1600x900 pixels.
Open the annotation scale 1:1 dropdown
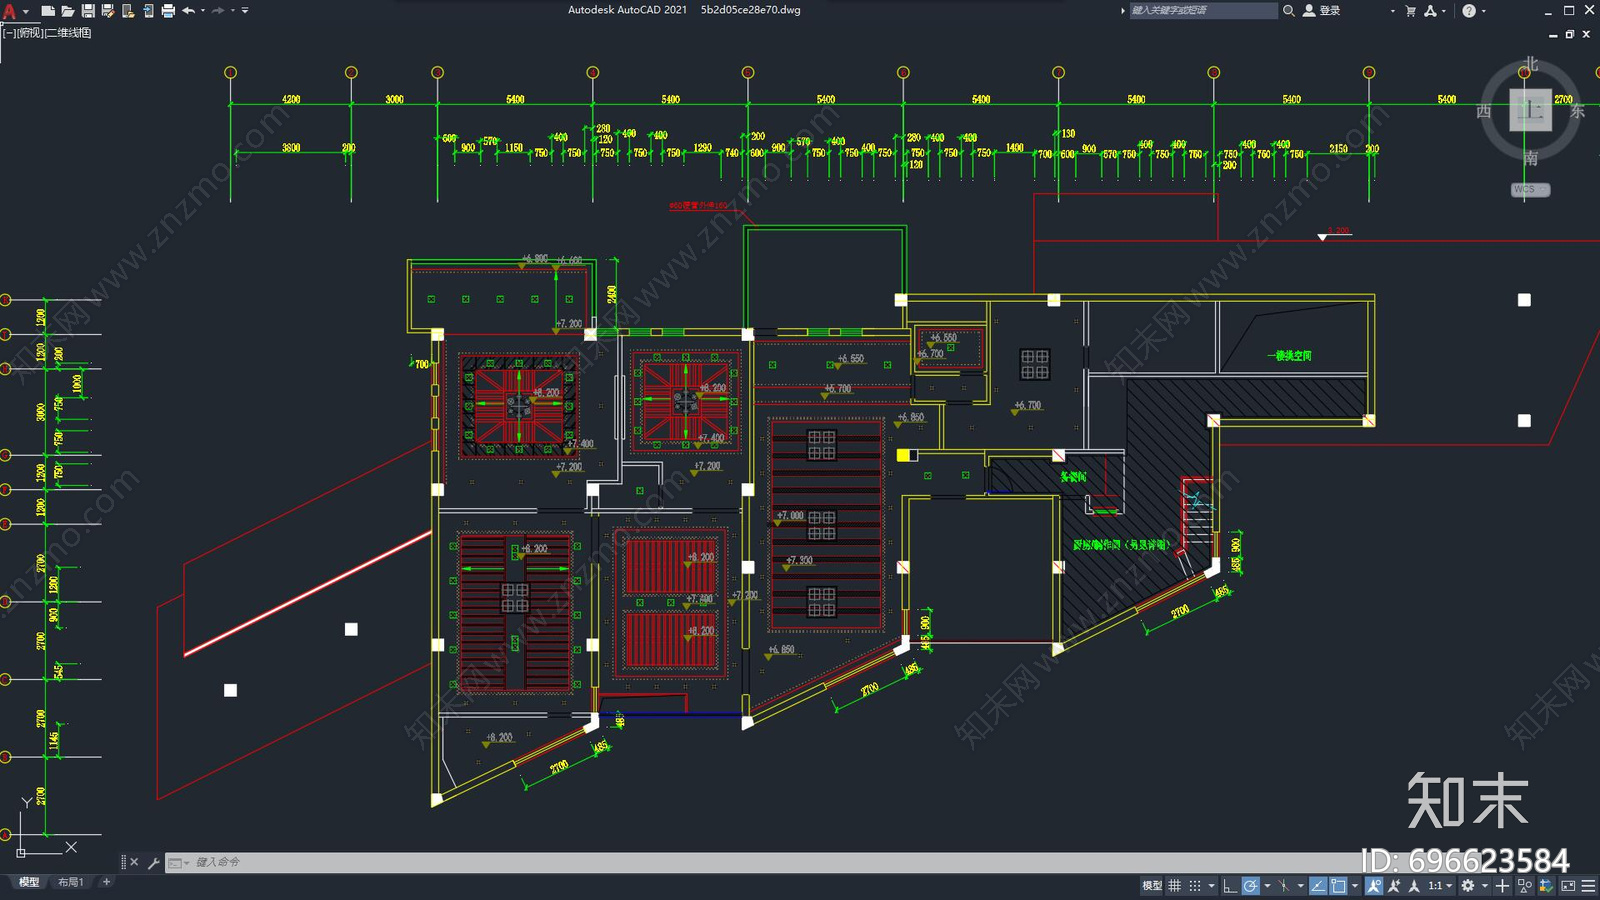1441,885
